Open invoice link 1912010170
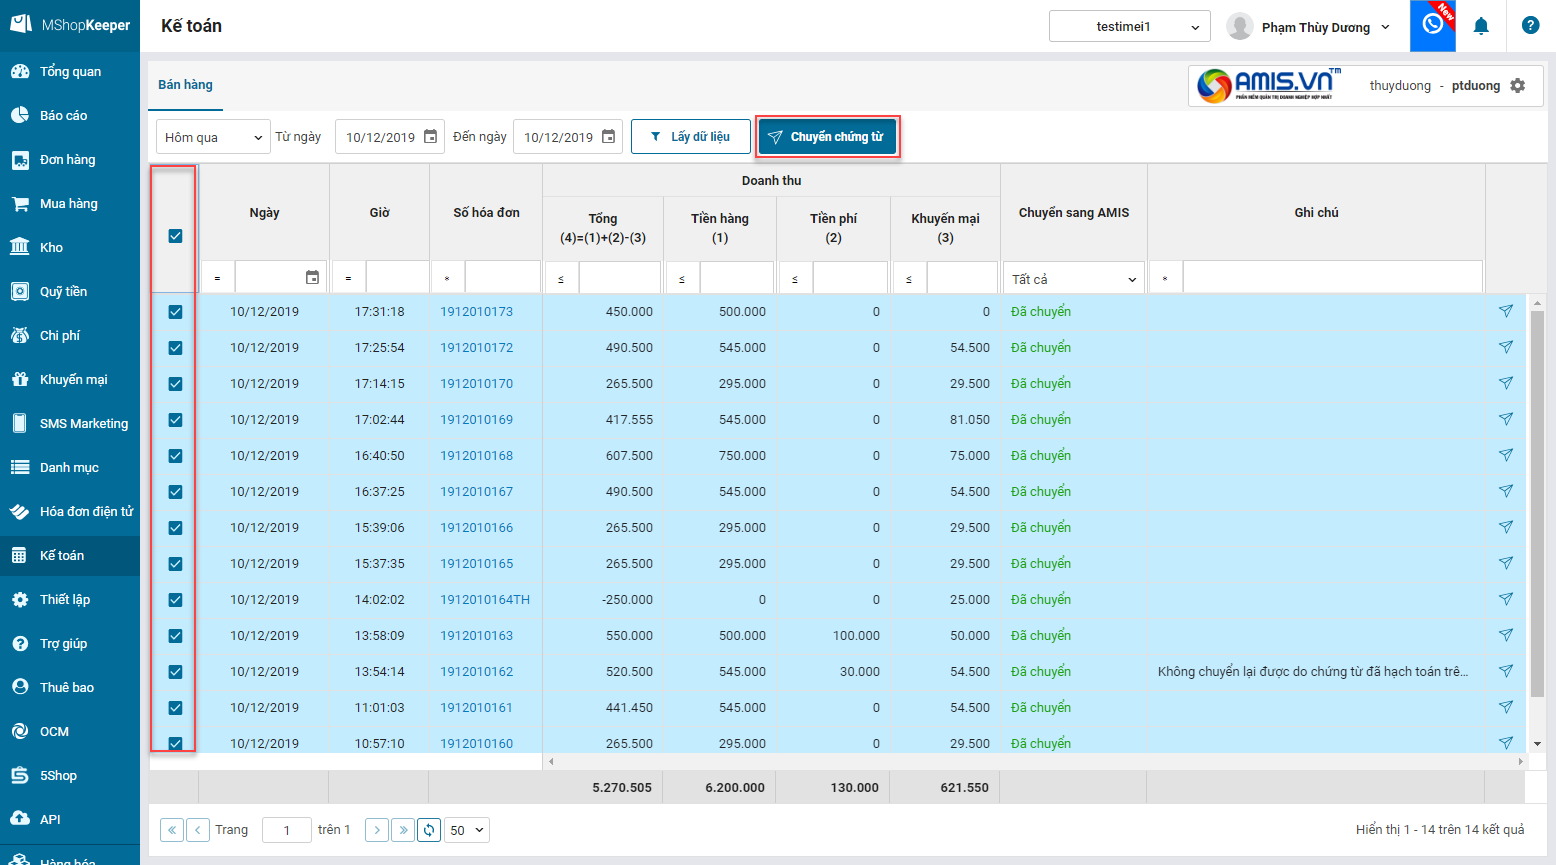 click(476, 384)
